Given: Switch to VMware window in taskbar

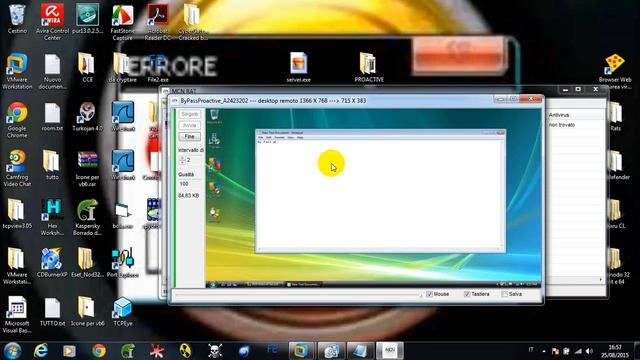Looking at the screenshot, I should pos(301,351).
